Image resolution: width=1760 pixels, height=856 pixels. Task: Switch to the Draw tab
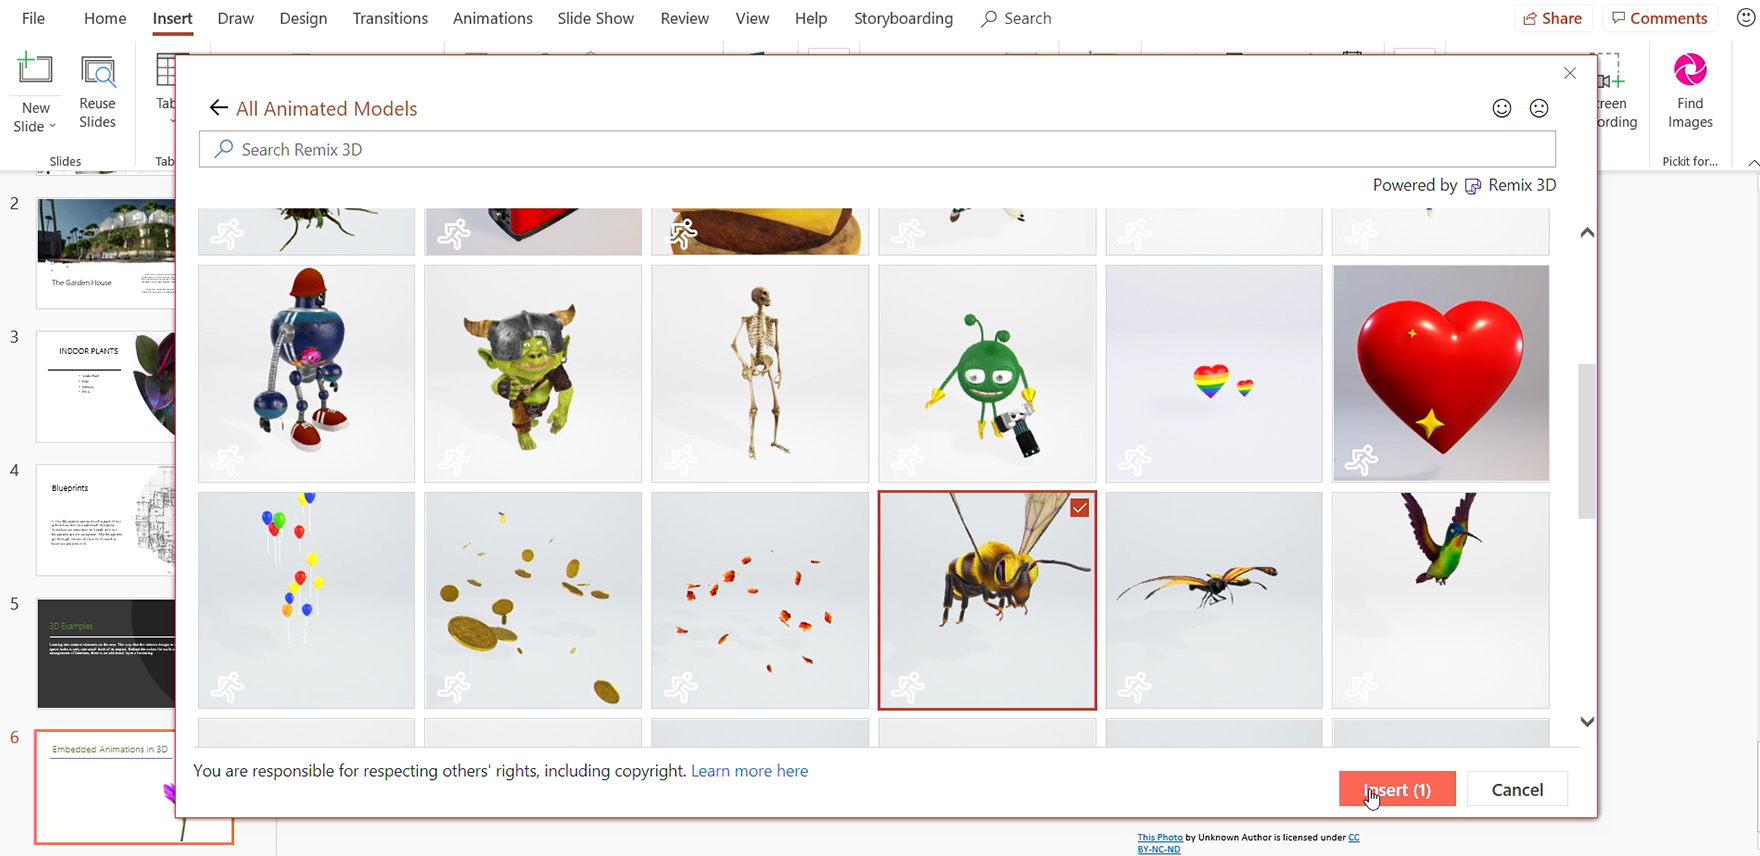235,18
